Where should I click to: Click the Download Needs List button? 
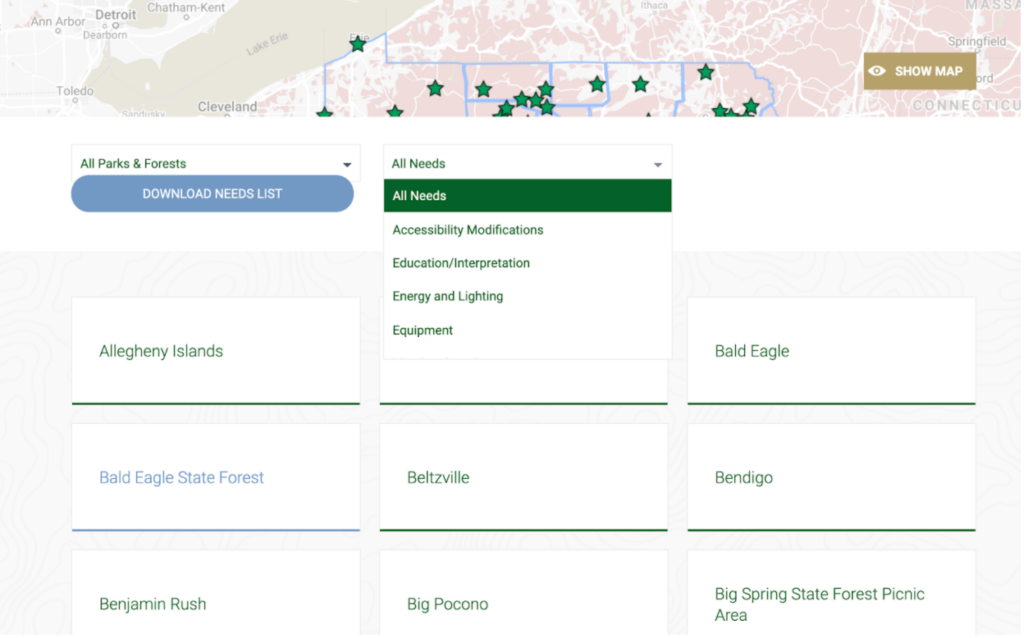click(212, 194)
